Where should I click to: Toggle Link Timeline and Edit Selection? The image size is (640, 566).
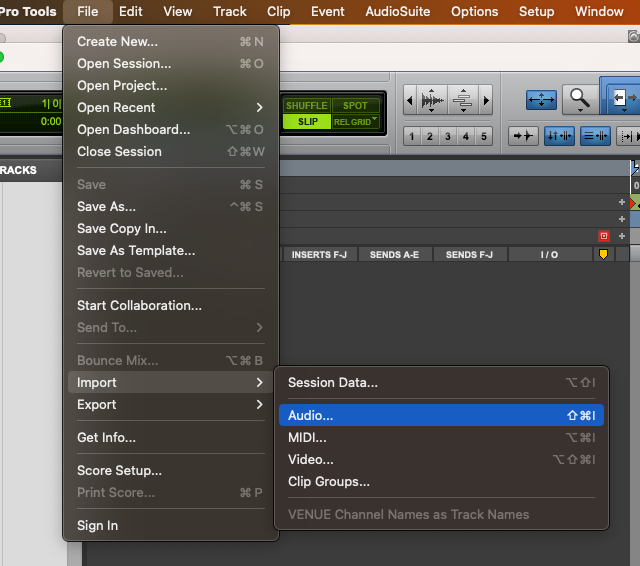[559, 136]
